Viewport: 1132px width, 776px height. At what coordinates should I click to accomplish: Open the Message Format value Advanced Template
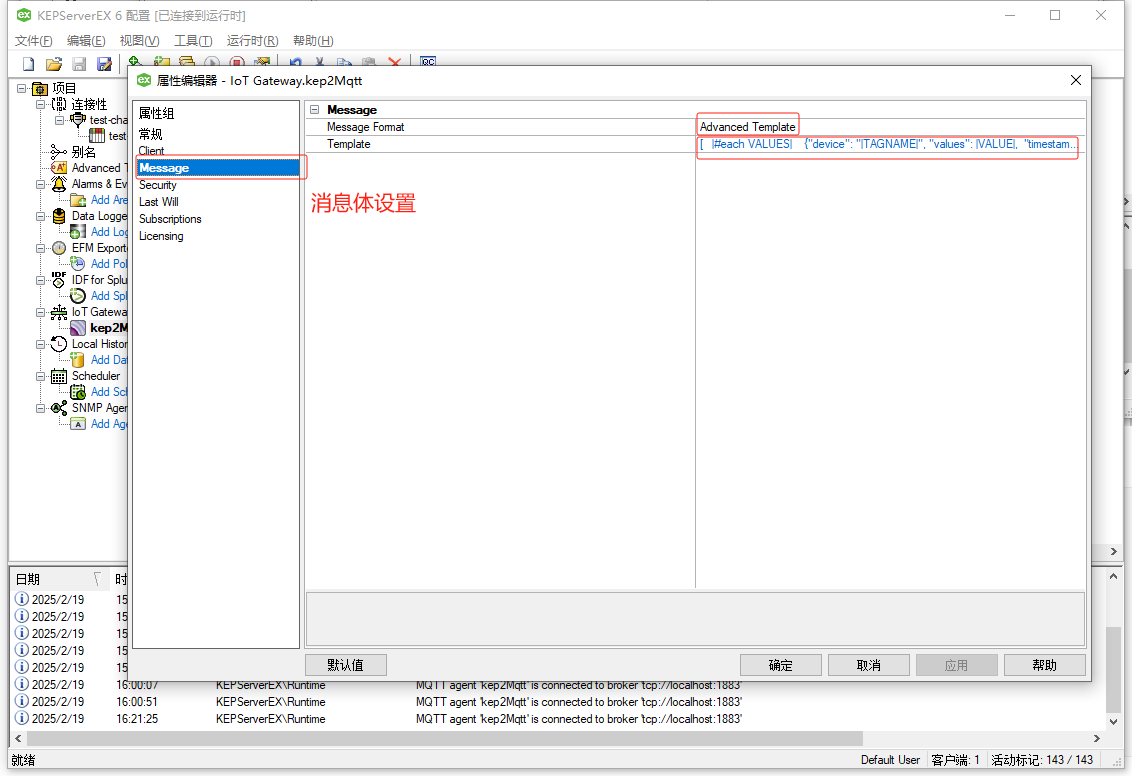point(747,127)
